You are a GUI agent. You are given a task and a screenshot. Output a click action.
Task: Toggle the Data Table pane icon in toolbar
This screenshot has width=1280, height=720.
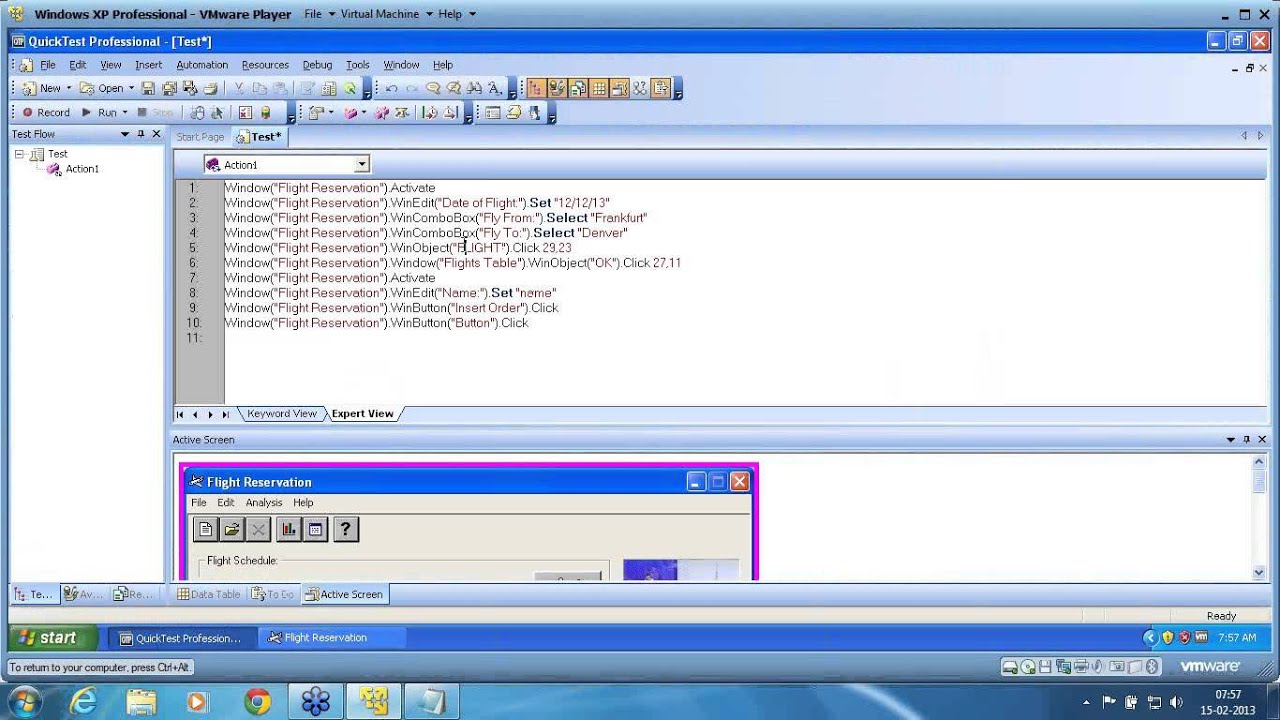pos(599,88)
